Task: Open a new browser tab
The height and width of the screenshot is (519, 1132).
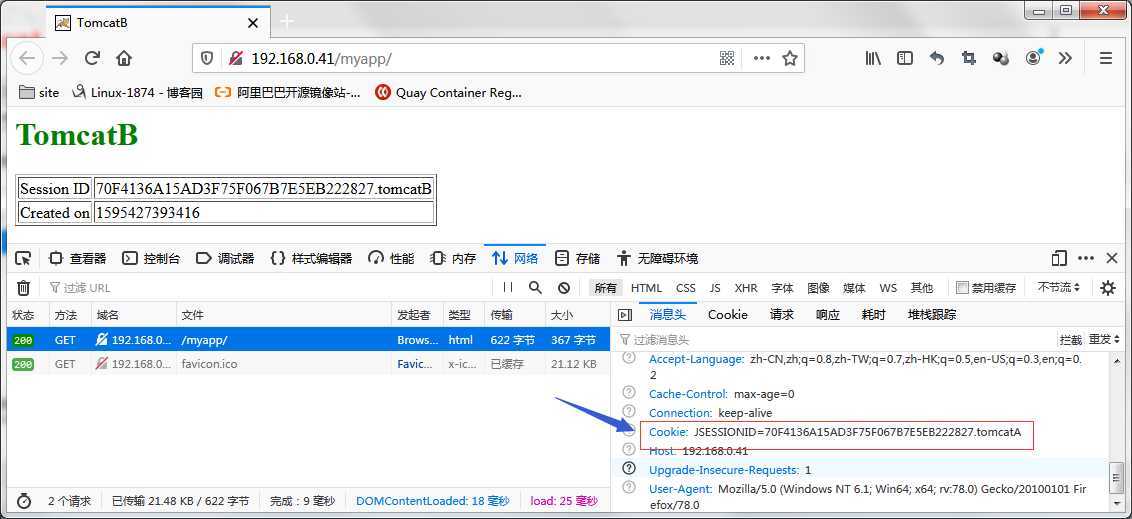Action: click(x=287, y=22)
